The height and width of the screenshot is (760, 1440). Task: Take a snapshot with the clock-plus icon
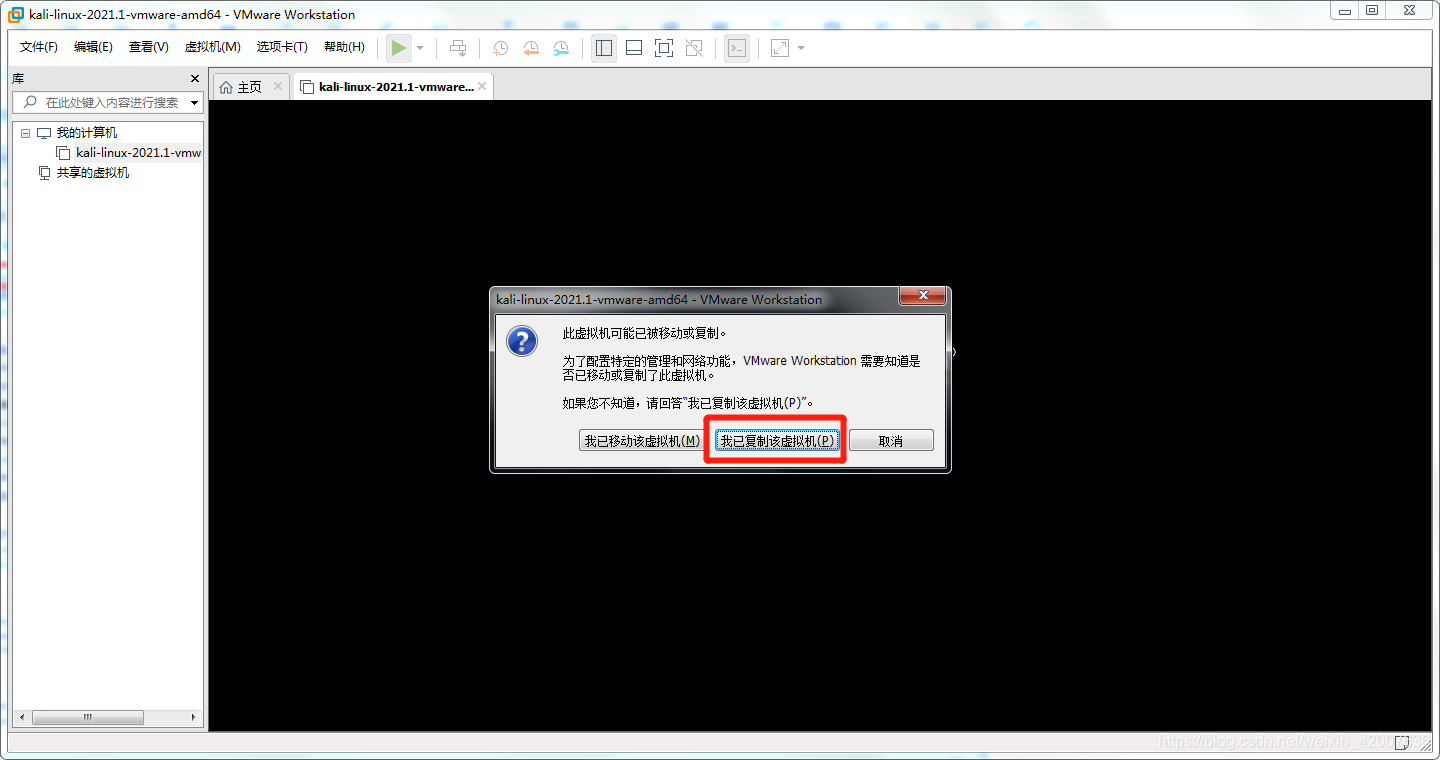coord(500,48)
